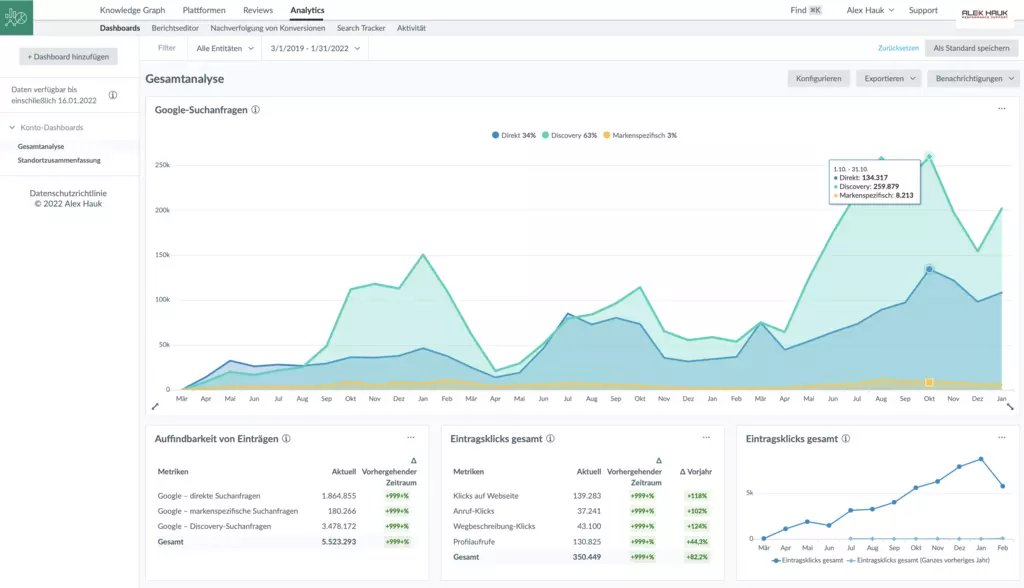Open three-dot menu of Eintragsklicks table panel
Image resolution: width=1024 pixels, height=588 pixels.
705,438
